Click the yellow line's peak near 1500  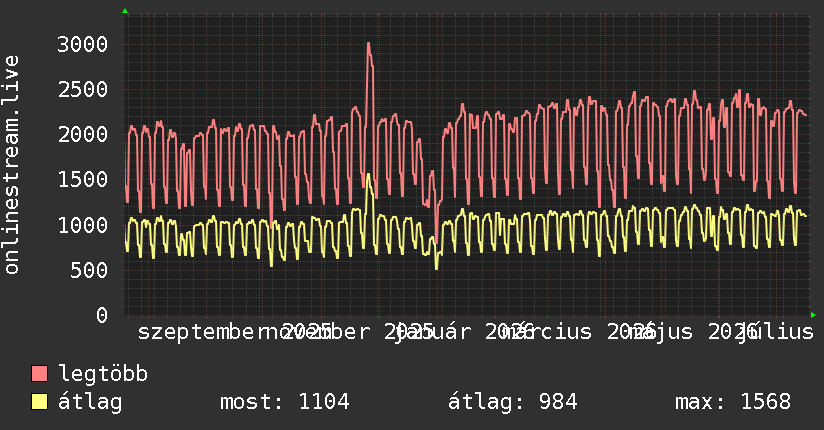coord(368,176)
